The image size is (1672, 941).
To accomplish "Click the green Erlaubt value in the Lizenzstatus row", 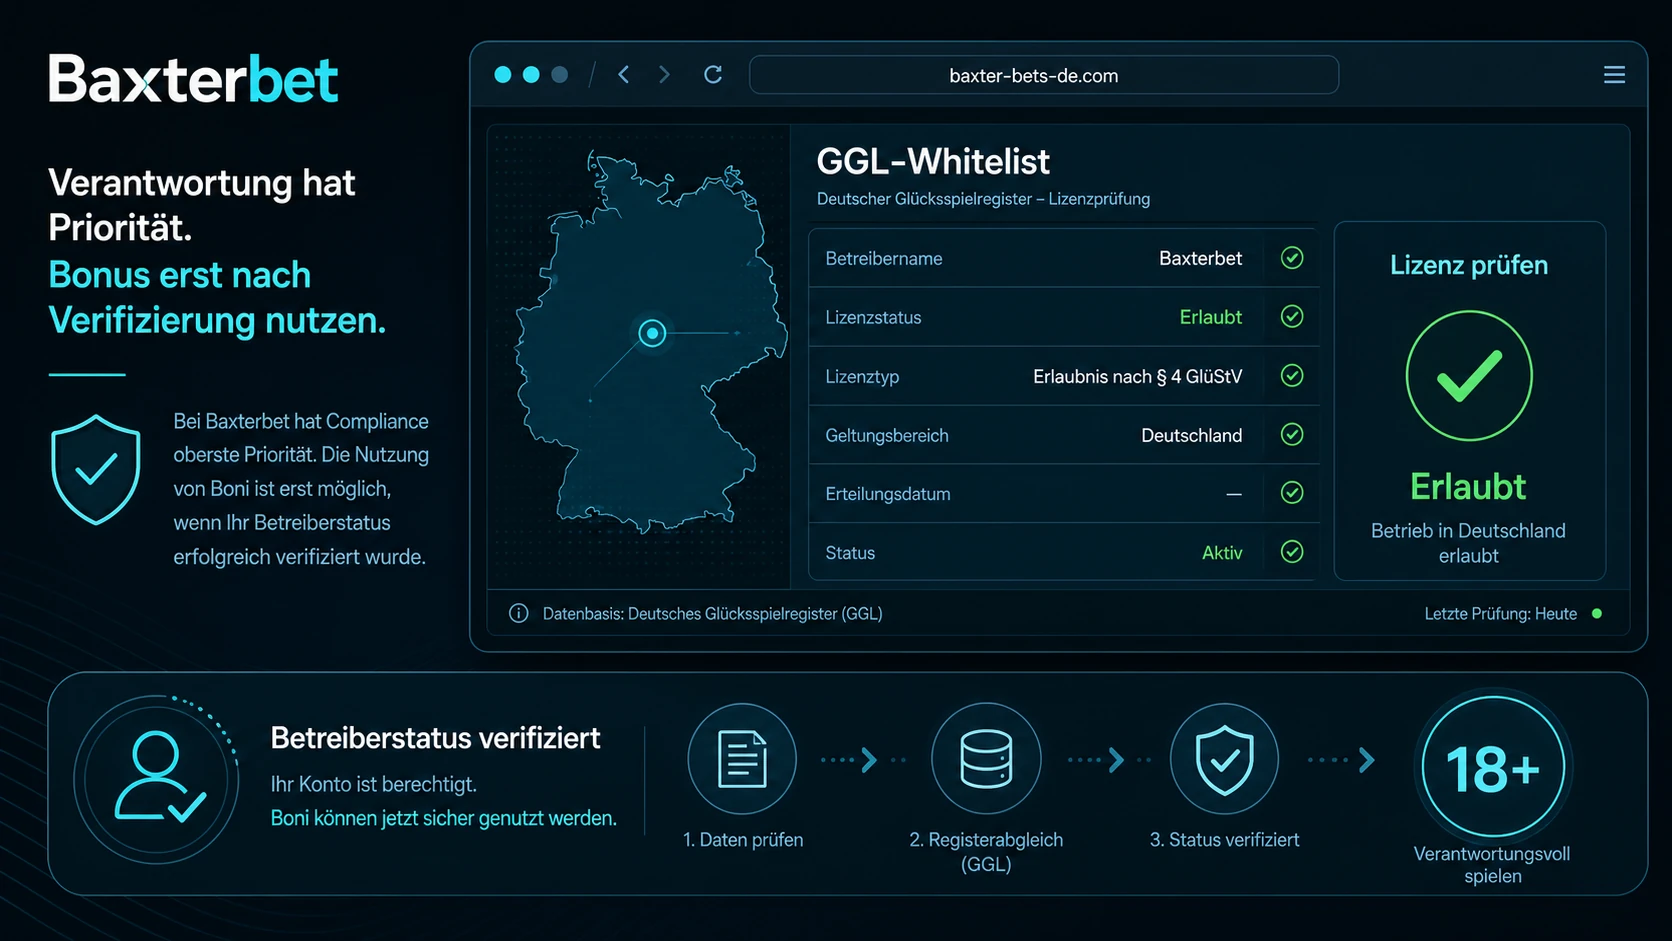I will [x=1211, y=317].
